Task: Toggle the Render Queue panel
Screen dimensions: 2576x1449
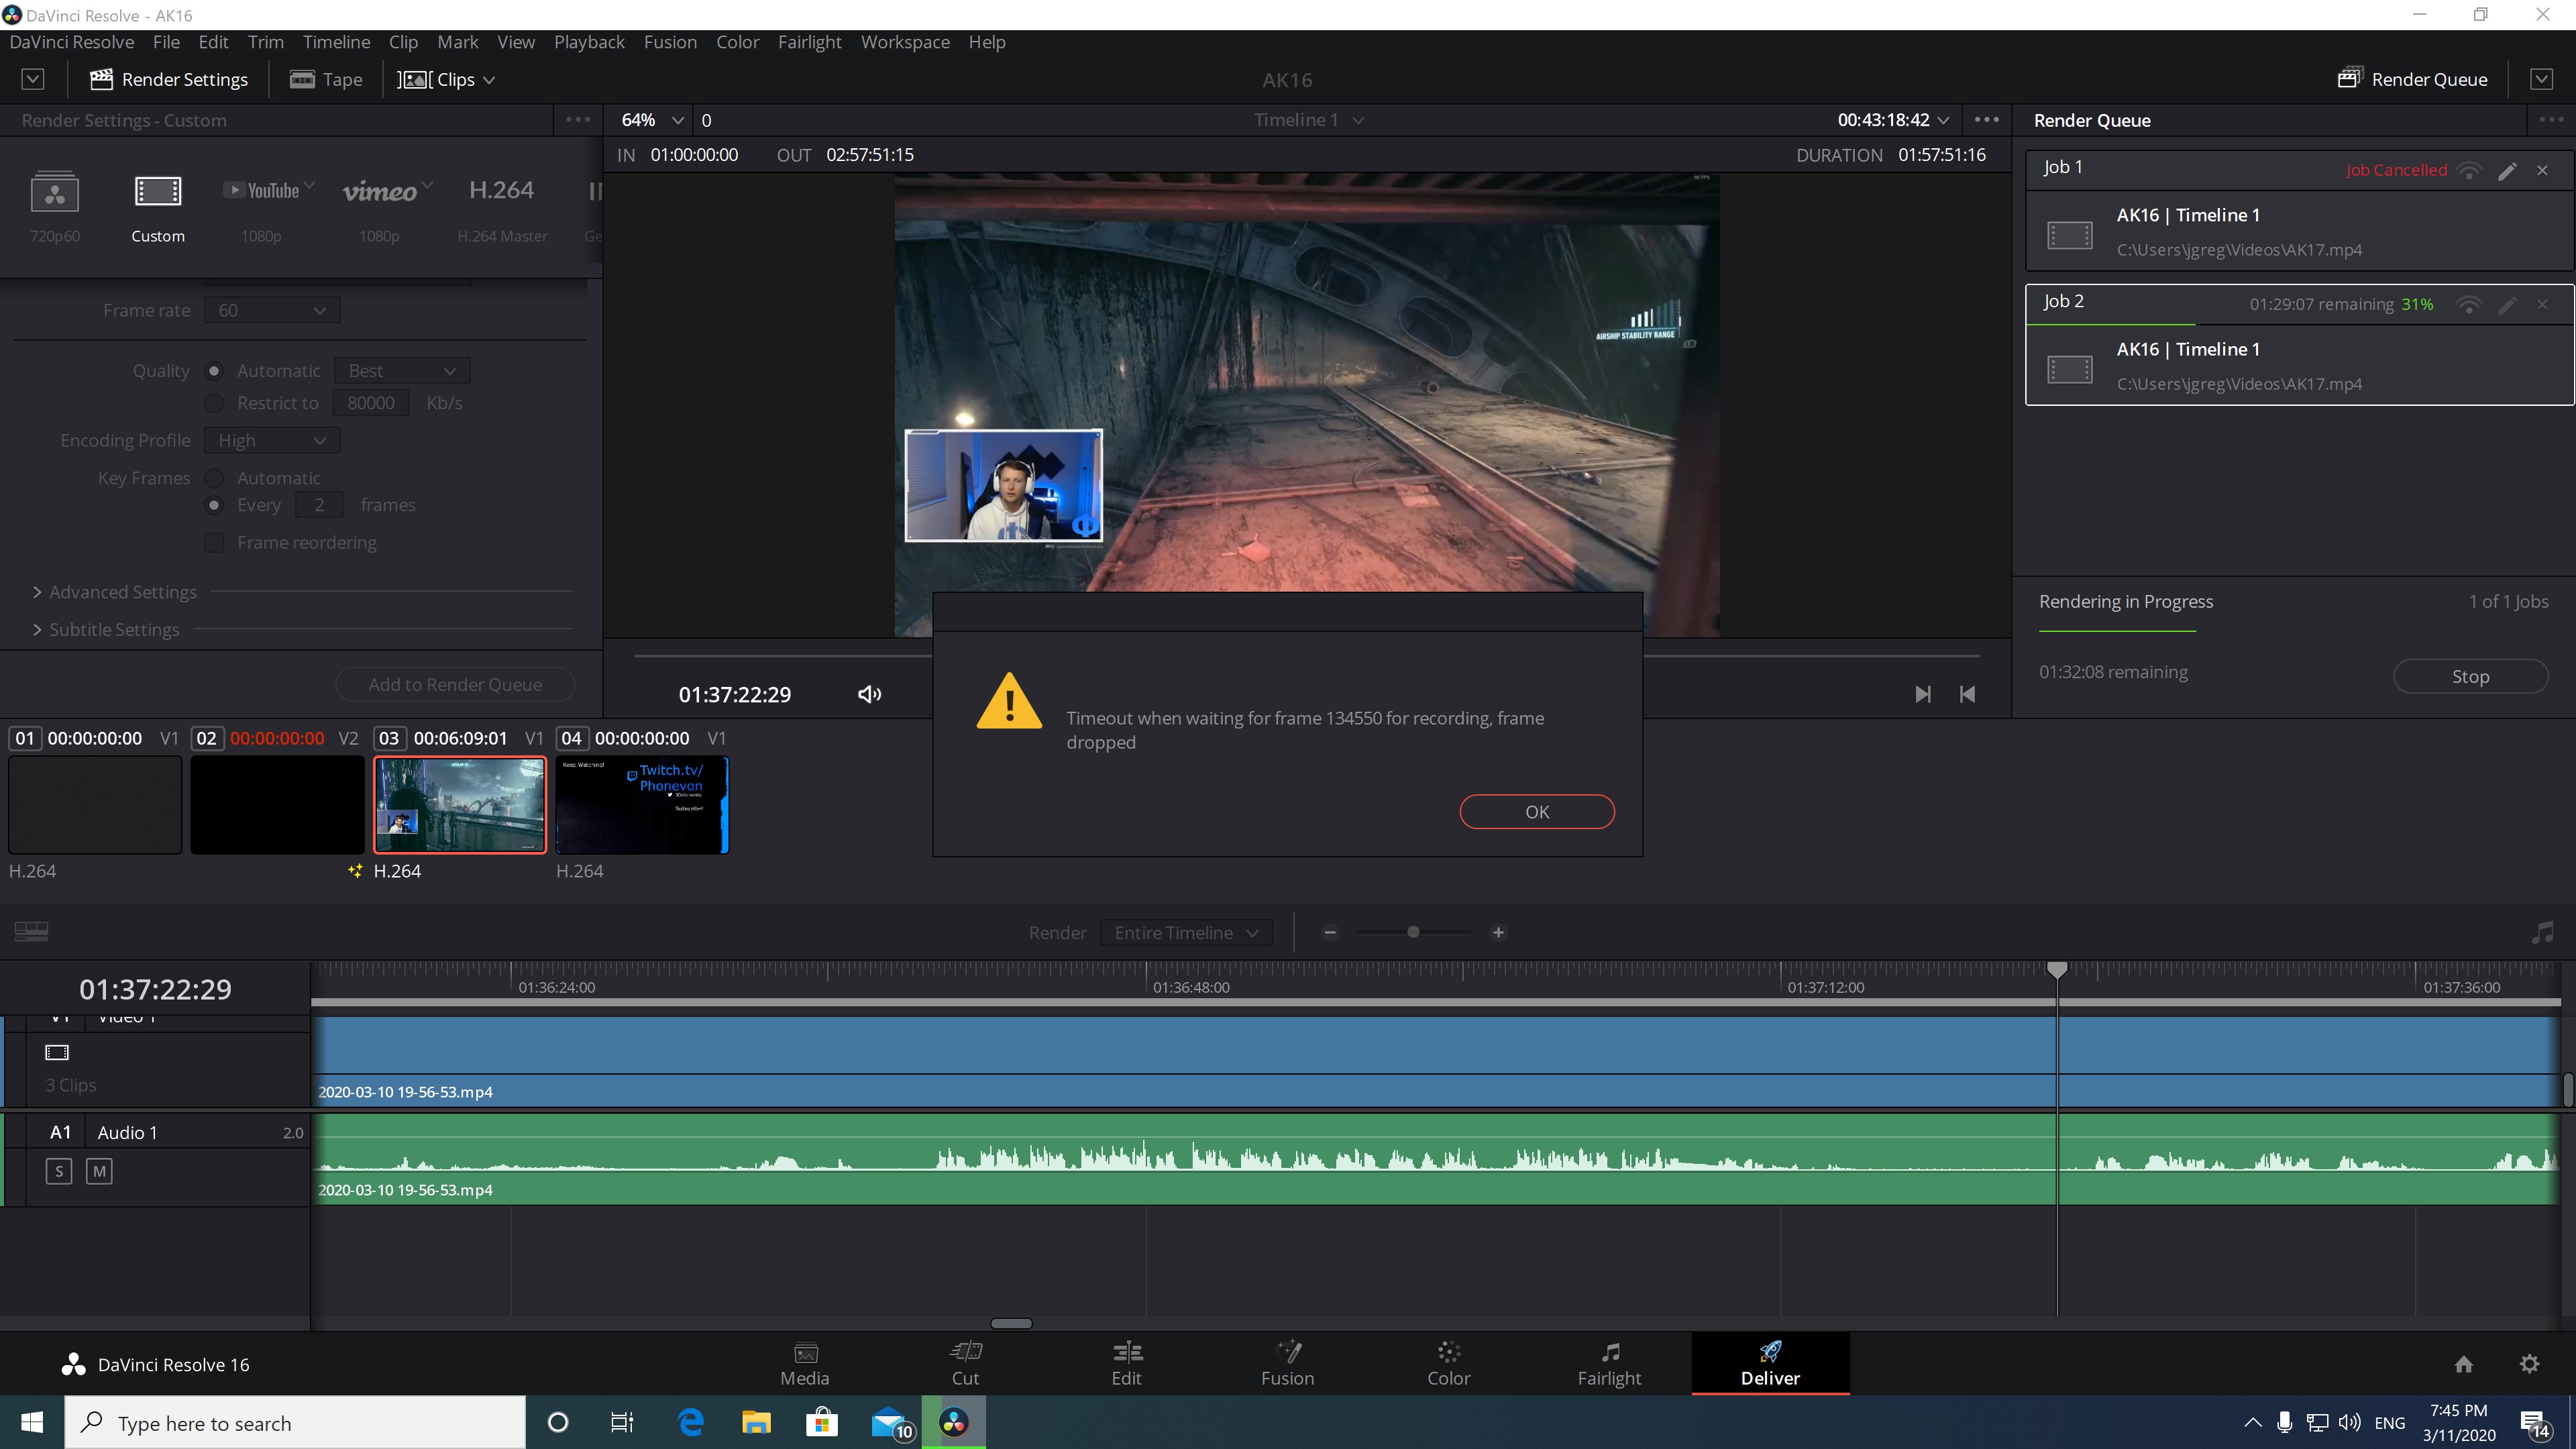Action: (x=2412, y=79)
